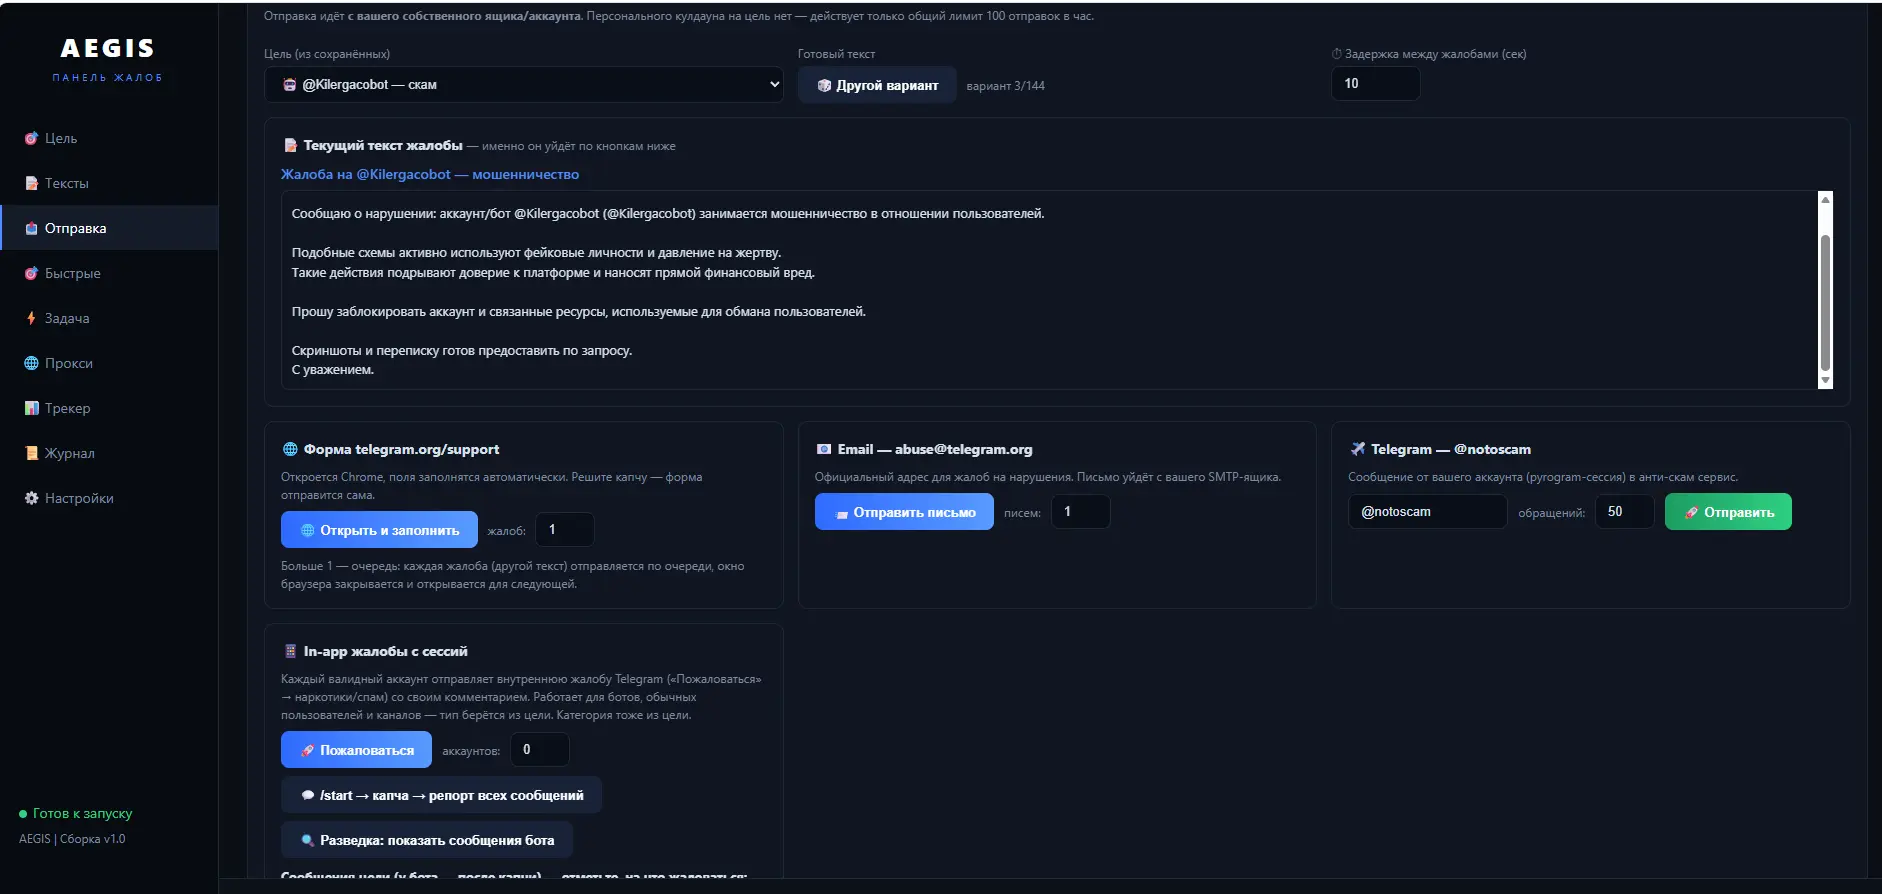Viewport: 1882px width, 894px height.
Task: Click the жалоб count field
Action: point(565,529)
